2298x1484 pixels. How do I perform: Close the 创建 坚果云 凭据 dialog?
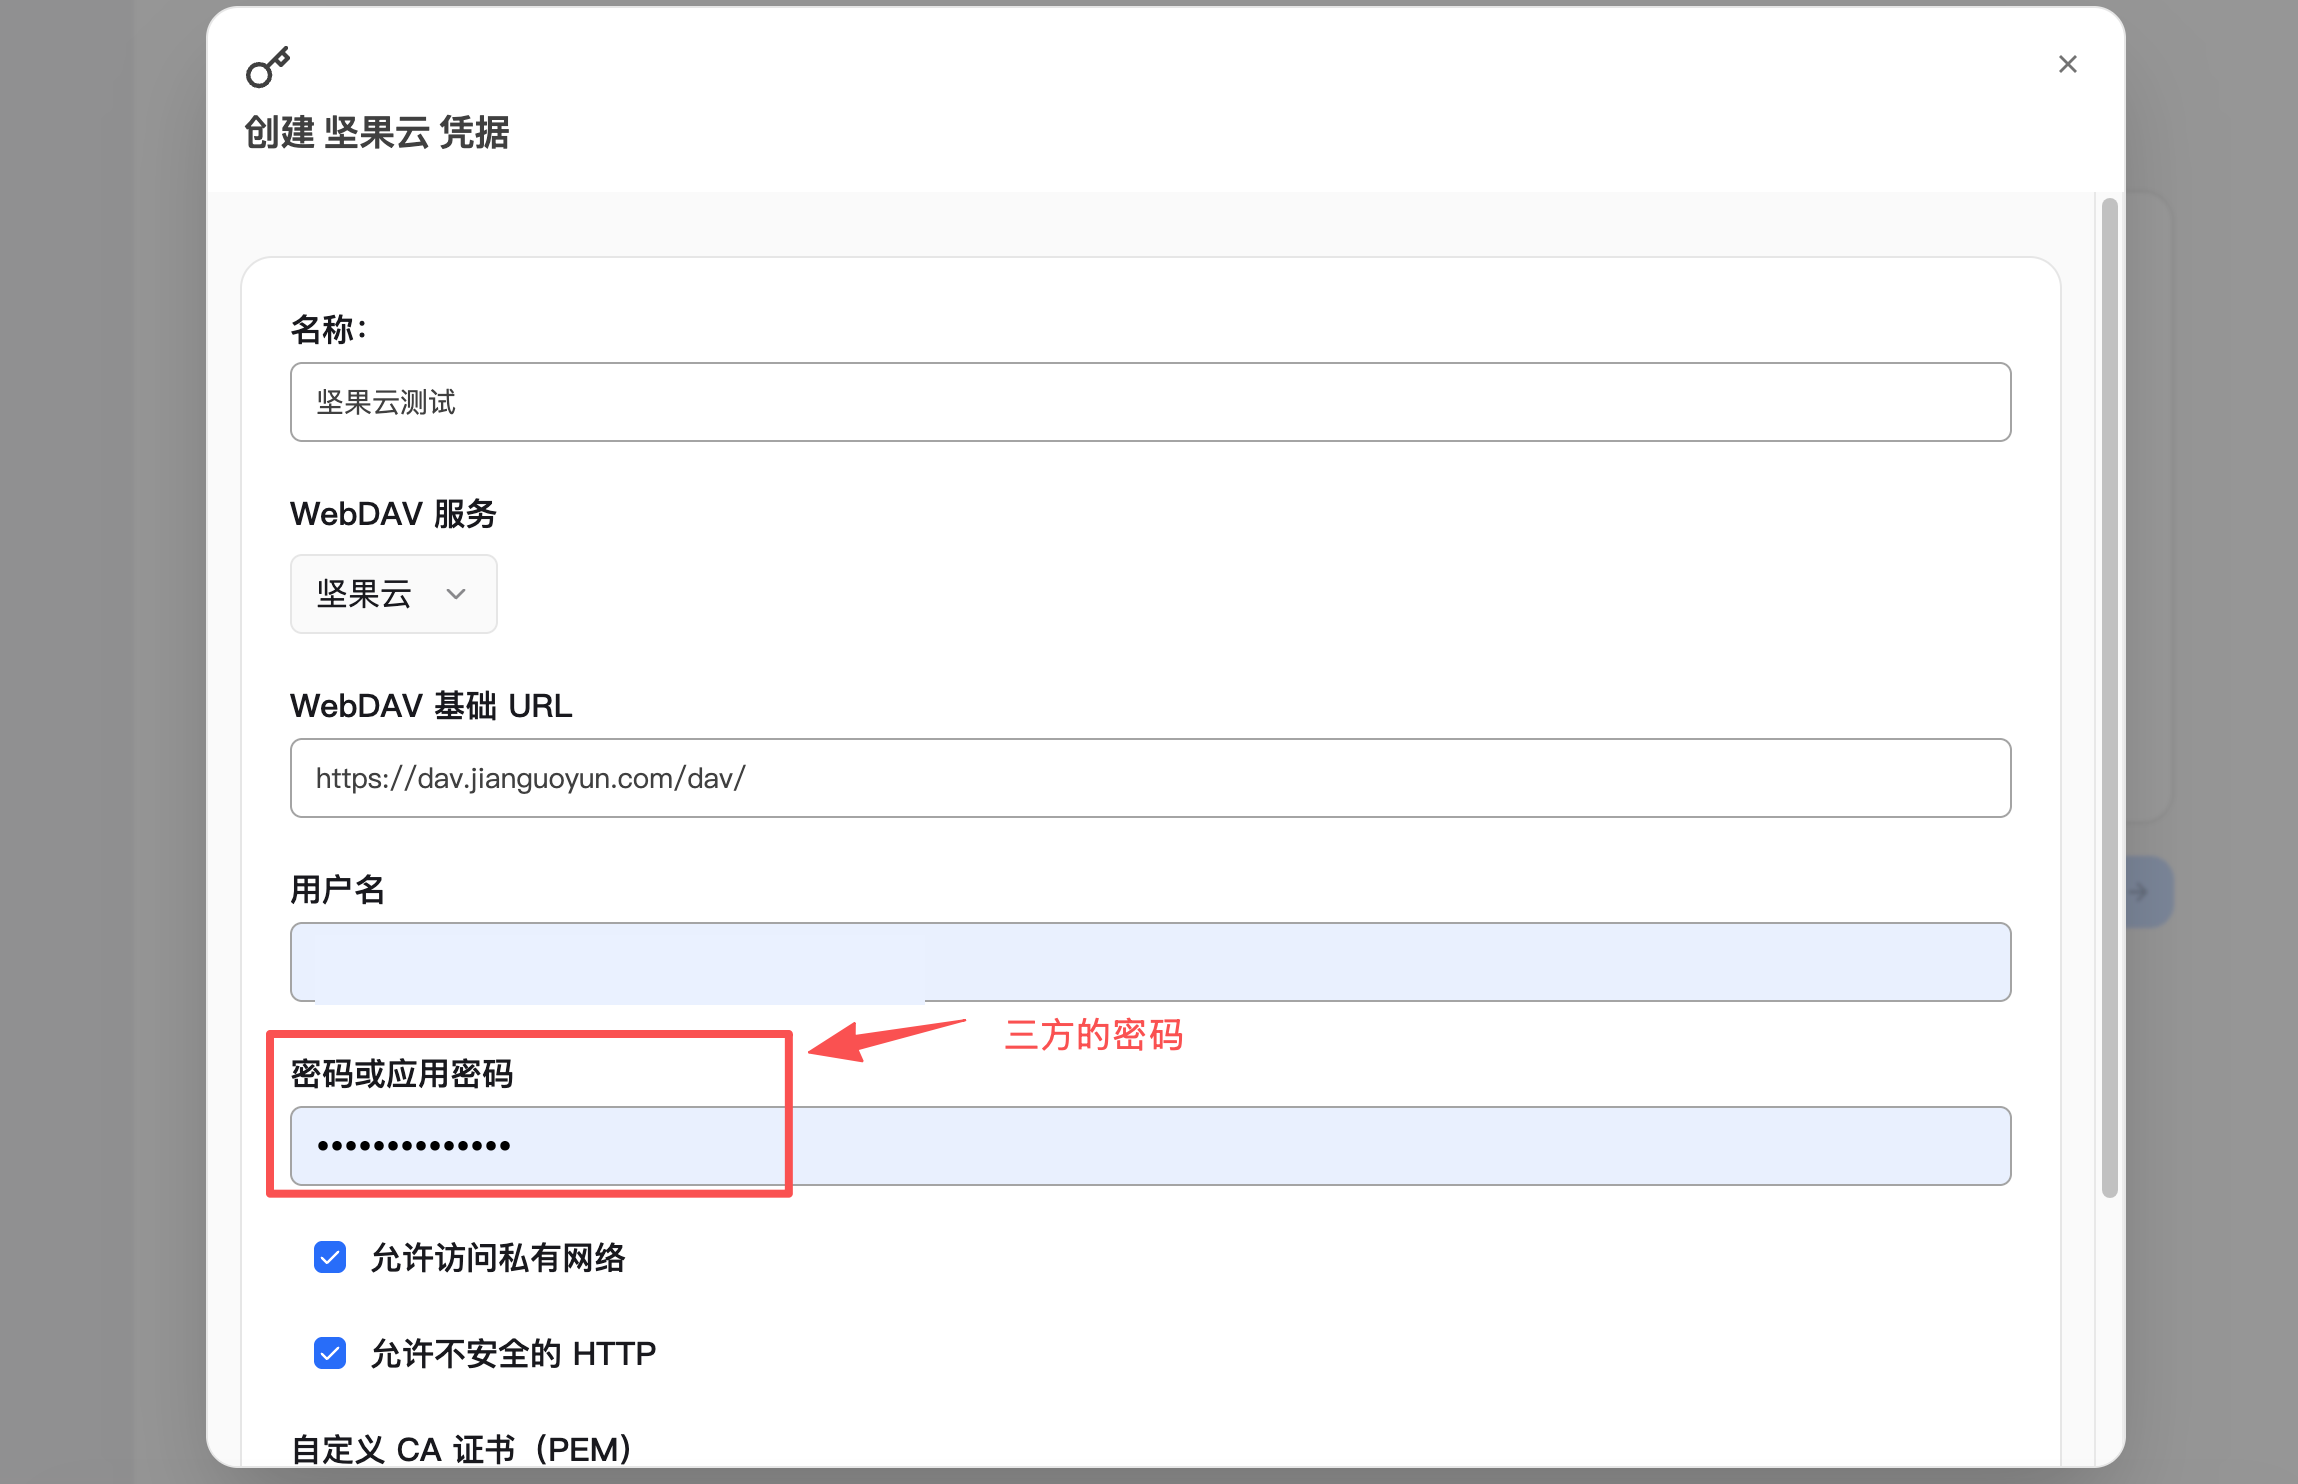(x=2068, y=64)
